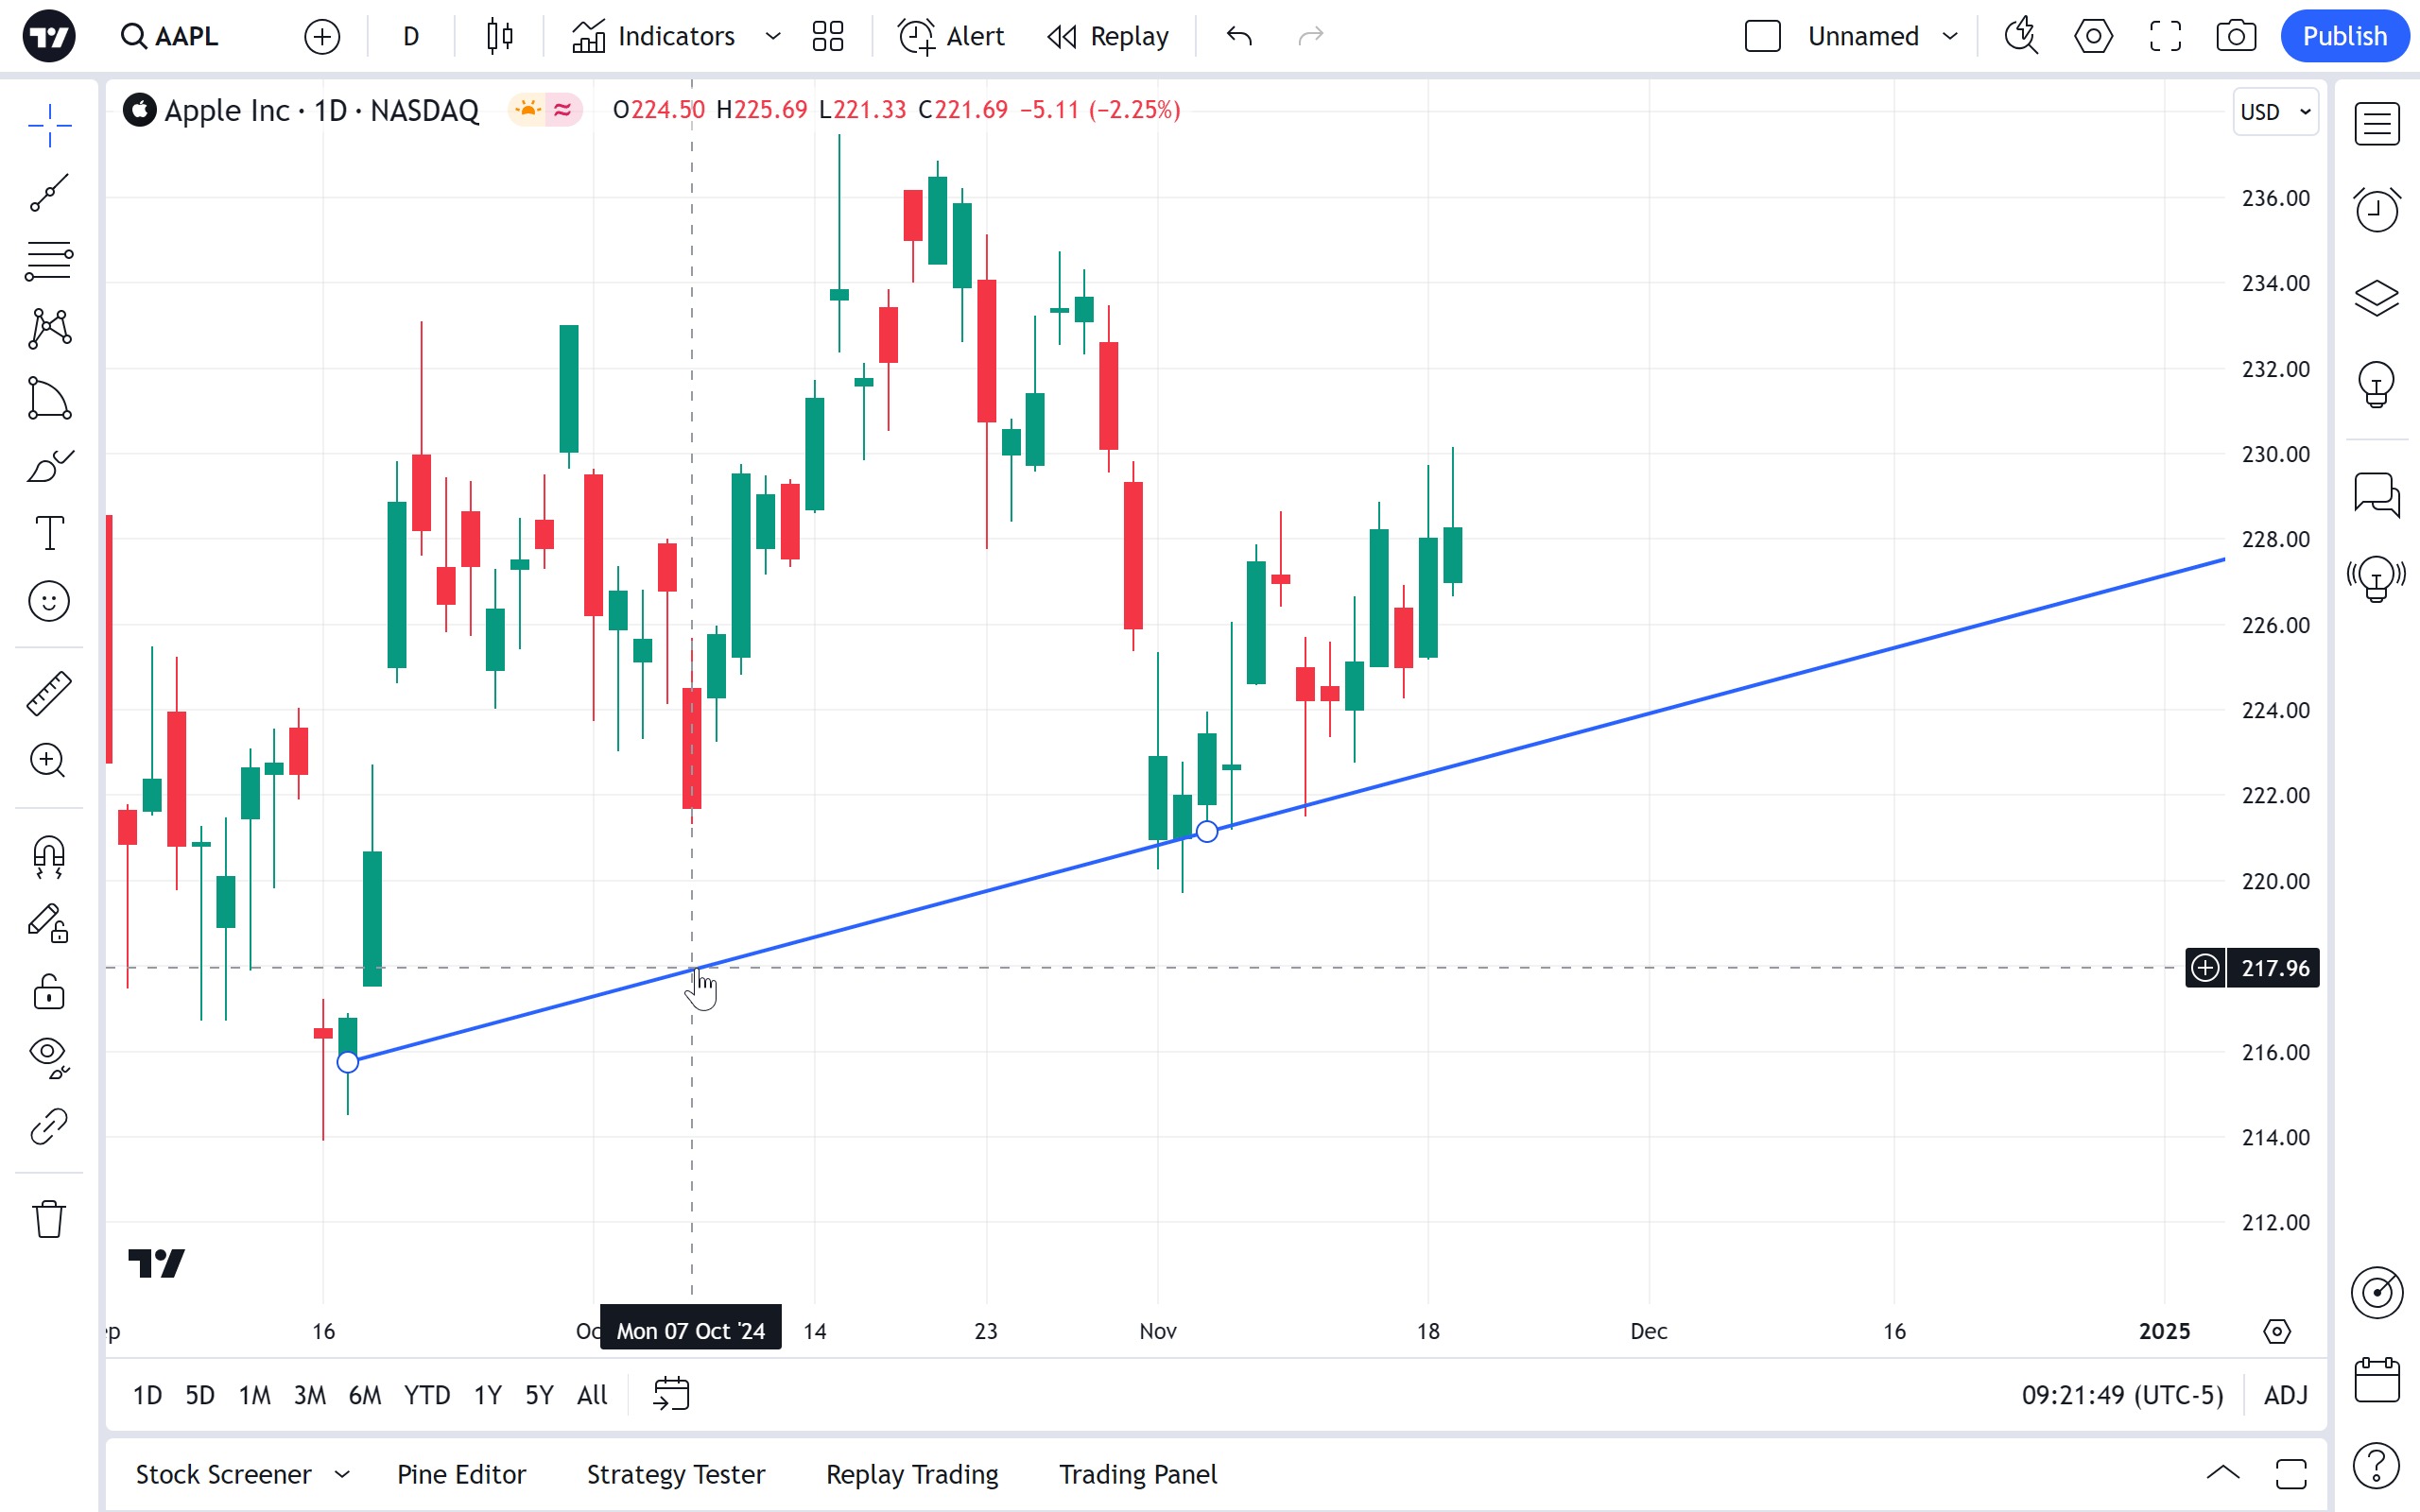Open the Strategy Tester tab

point(675,1474)
